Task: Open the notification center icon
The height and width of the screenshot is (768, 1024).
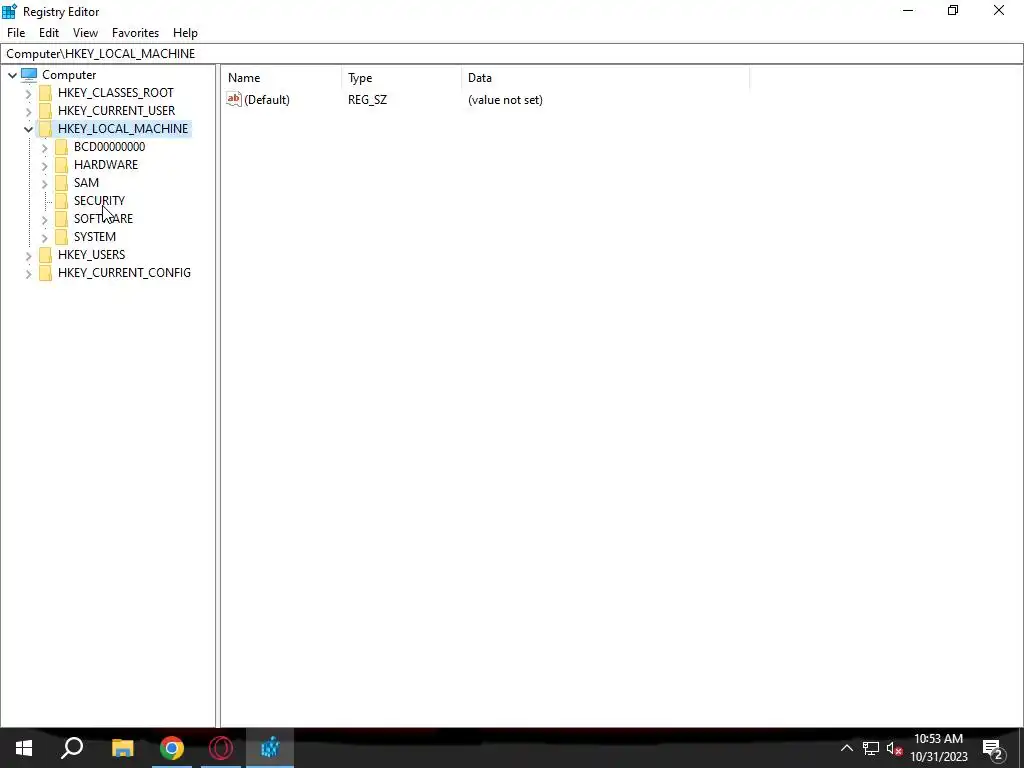Action: click(x=993, y=748)
